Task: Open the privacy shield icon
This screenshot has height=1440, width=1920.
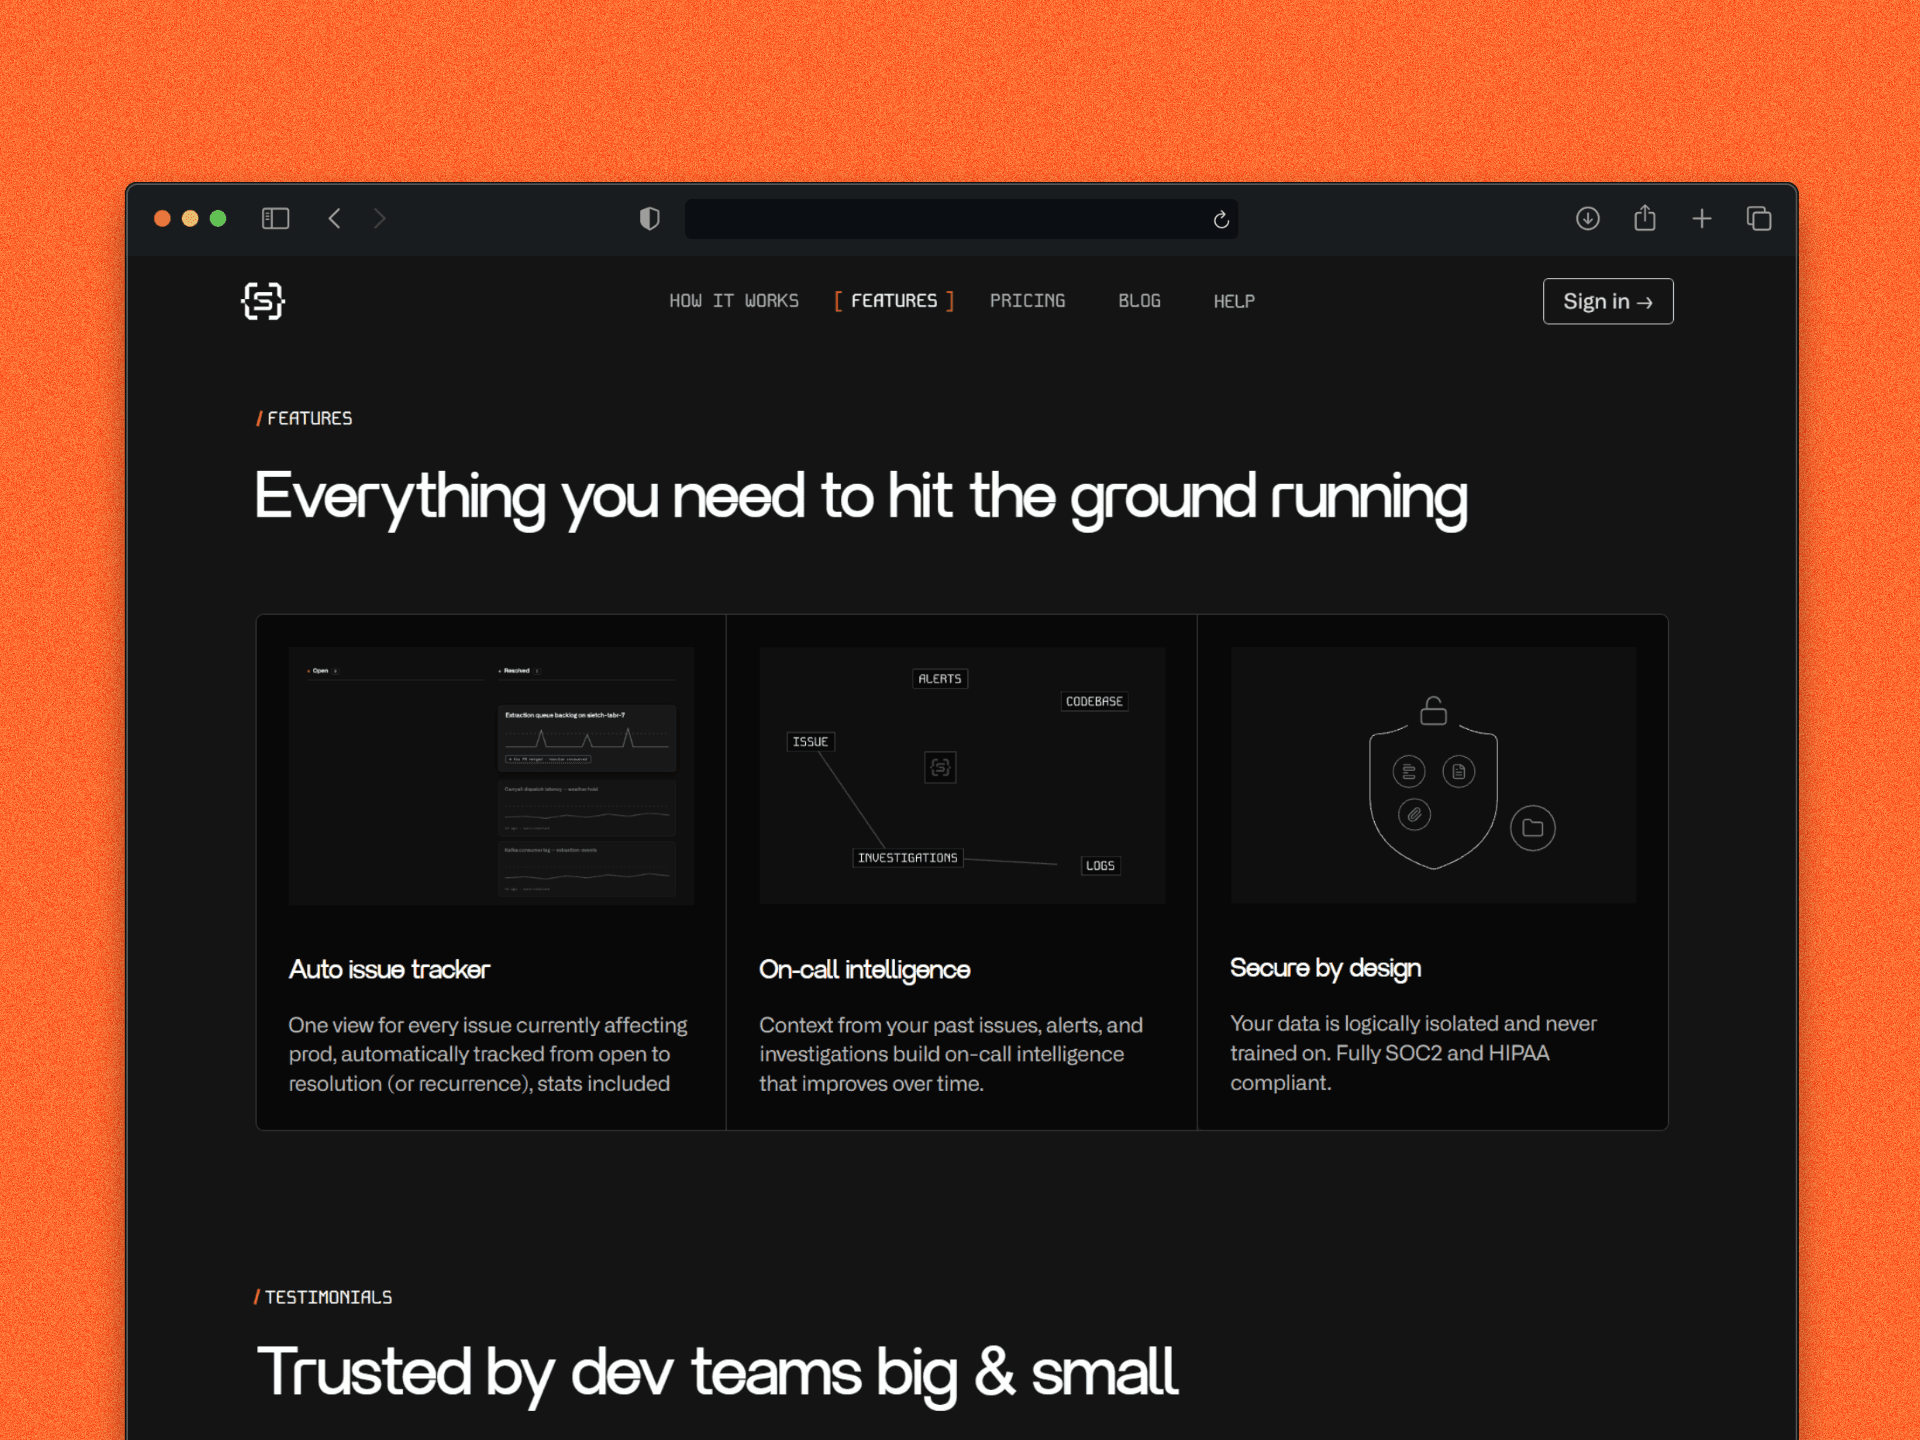Action: [650, 218]
